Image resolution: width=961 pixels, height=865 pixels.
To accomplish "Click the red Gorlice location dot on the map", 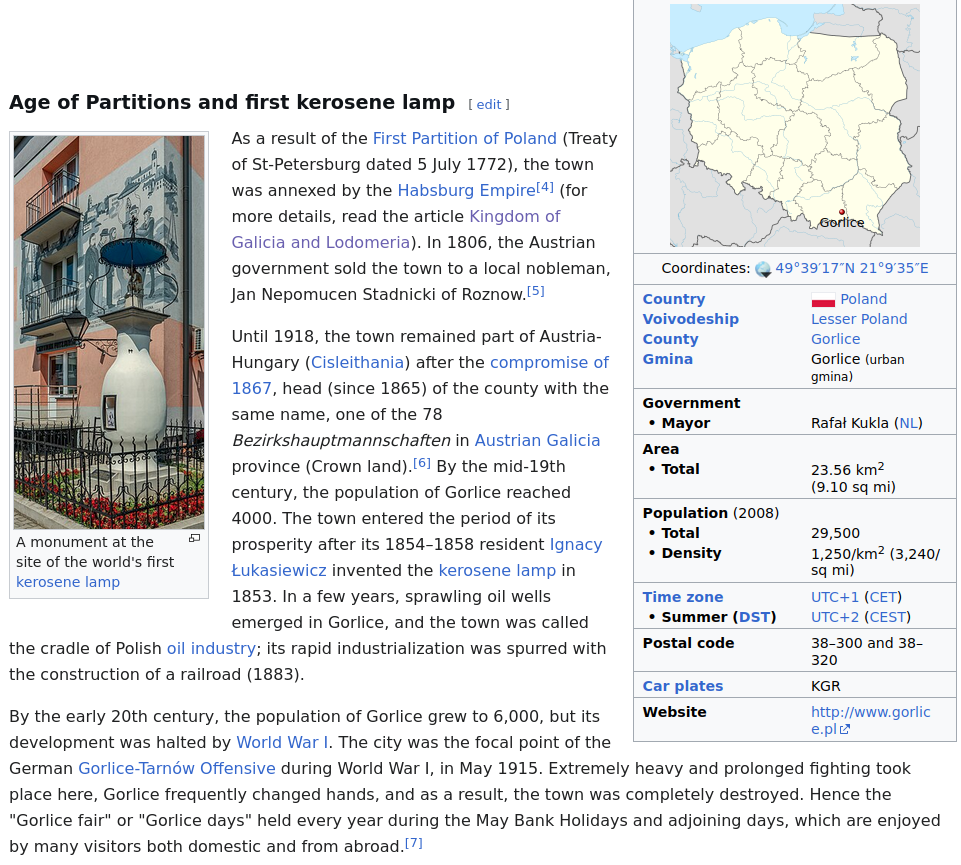I will coord(842,212).
